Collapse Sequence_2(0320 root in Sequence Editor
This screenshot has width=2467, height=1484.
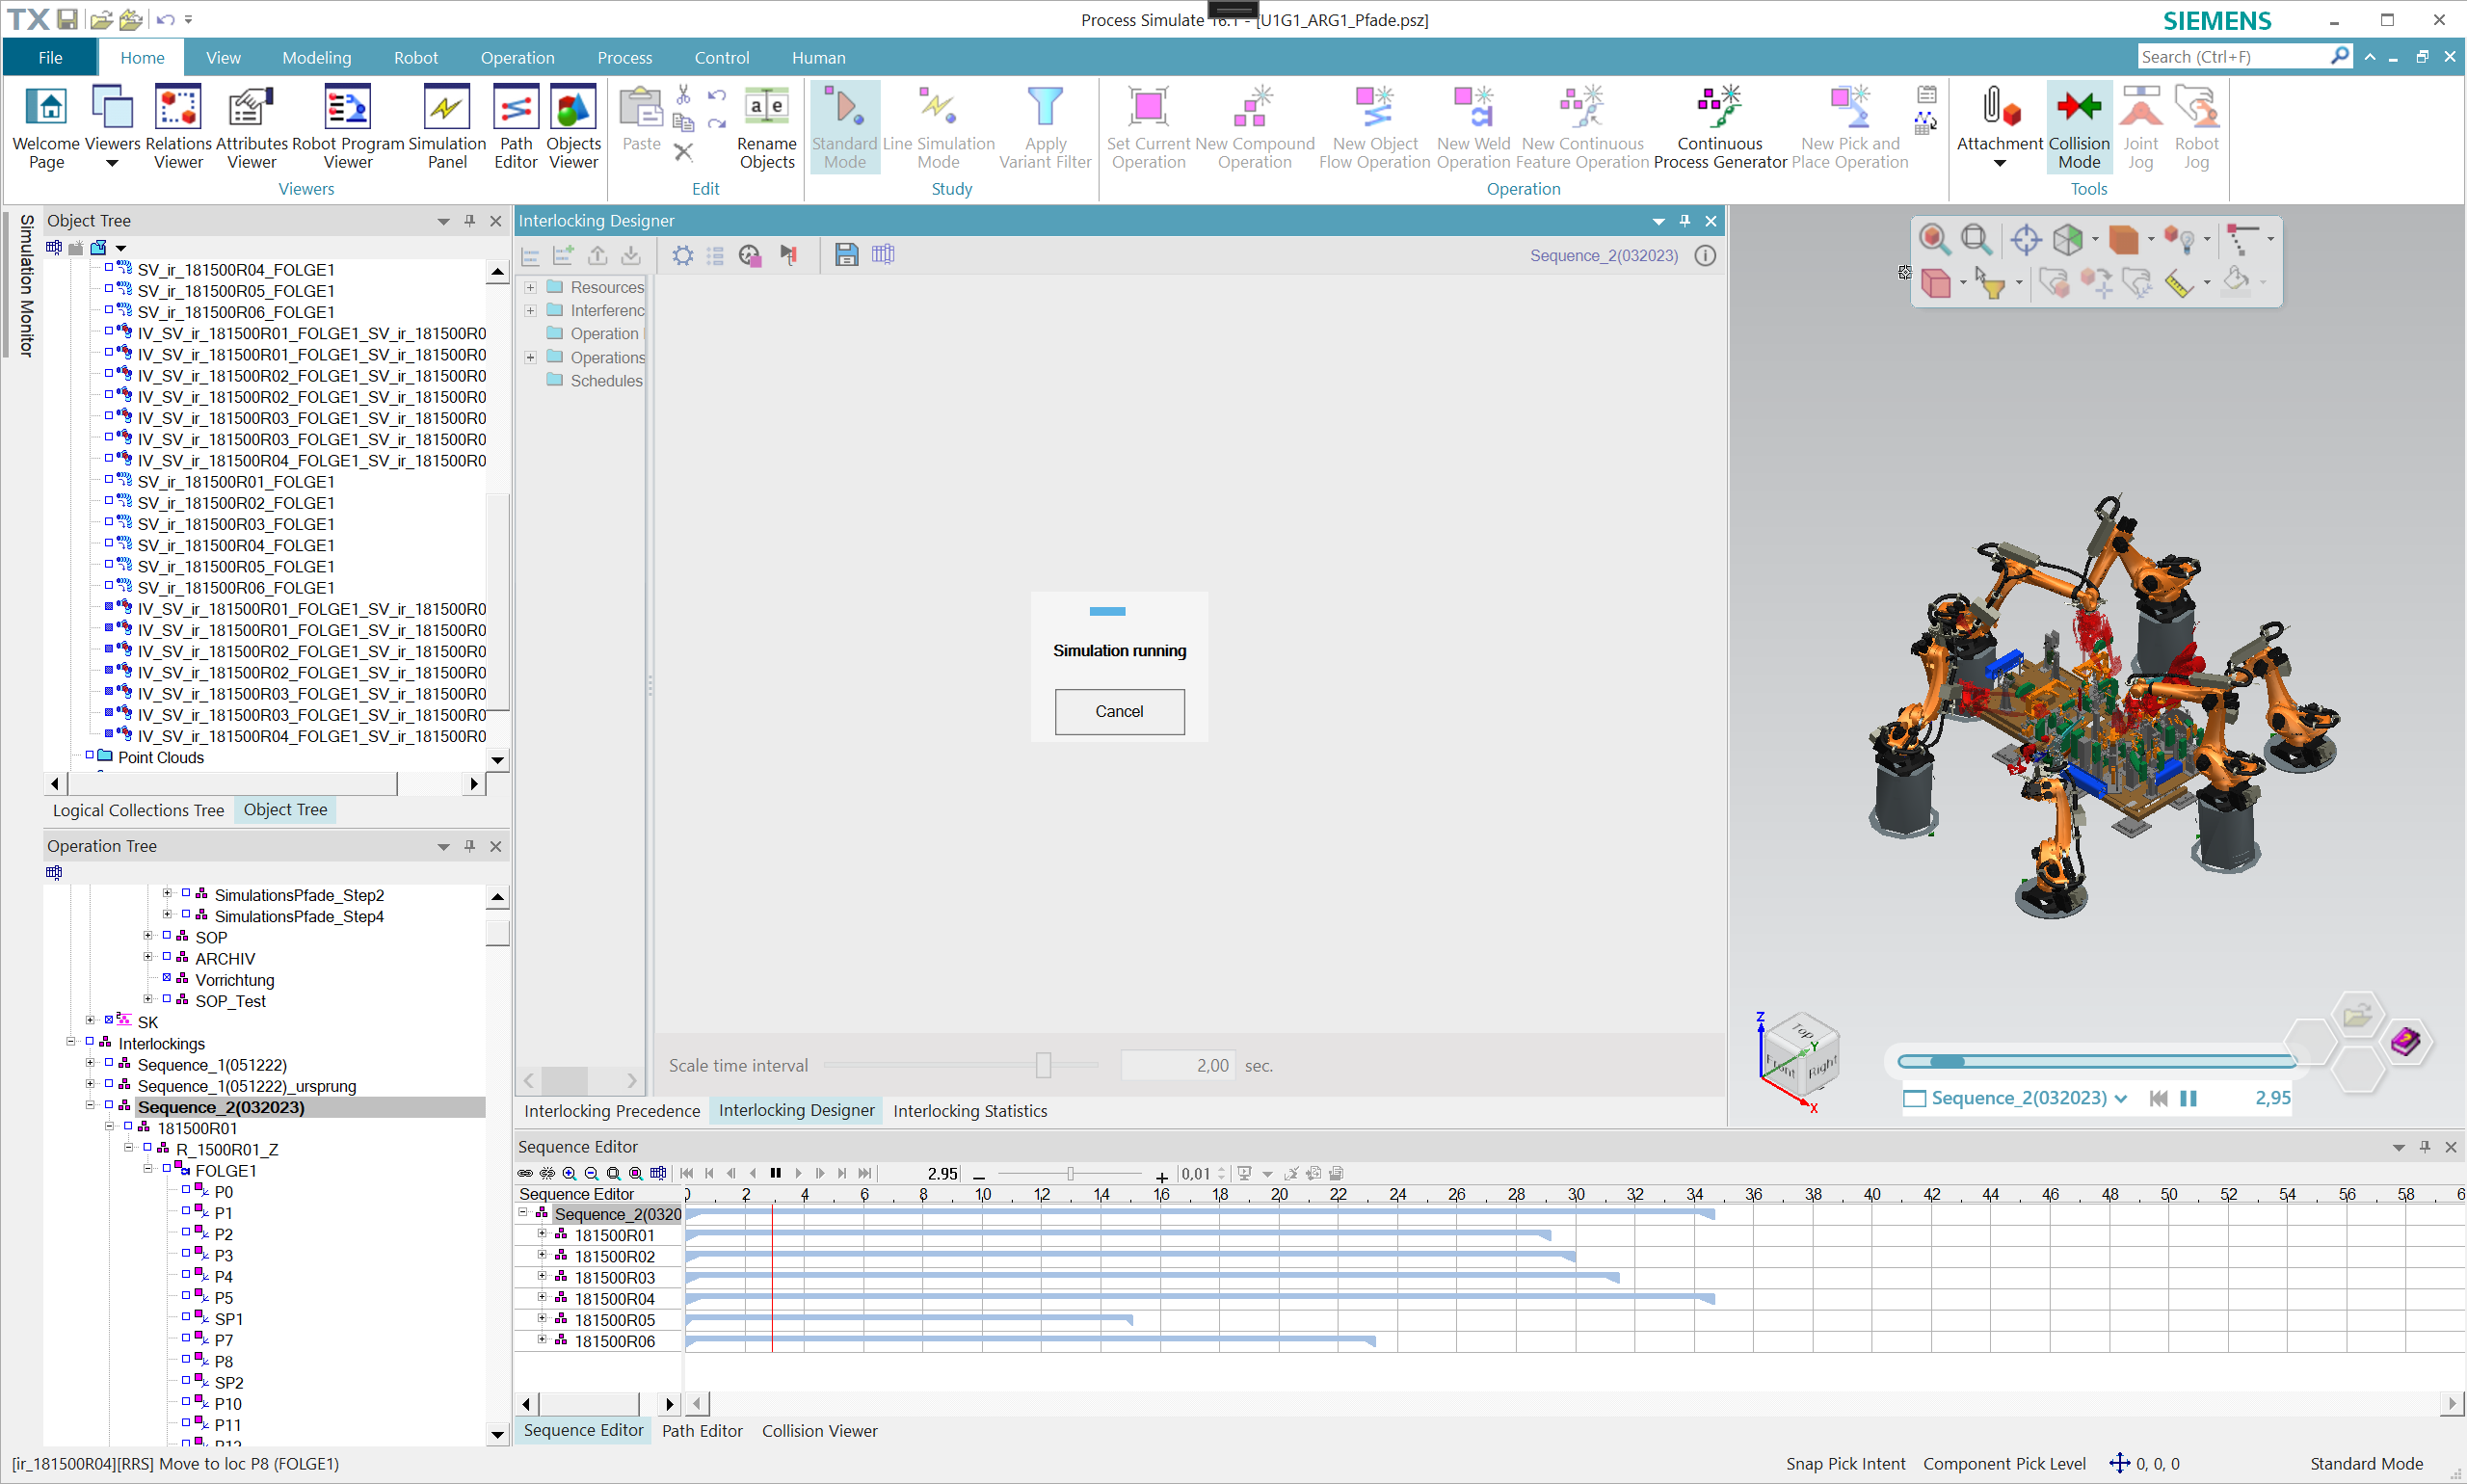[x=523, y=1213]
